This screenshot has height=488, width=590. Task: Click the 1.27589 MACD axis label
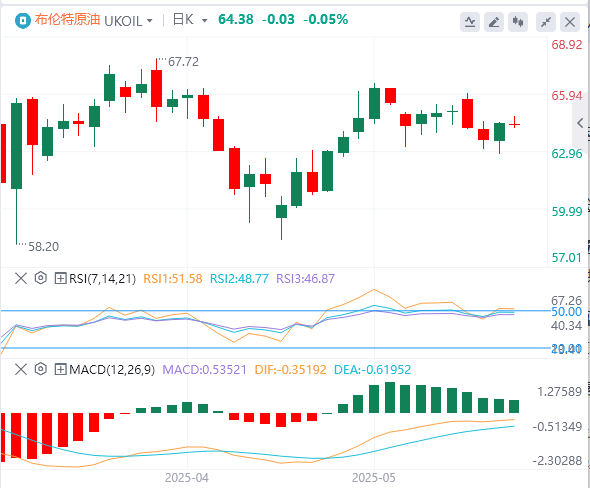[560, 392]
